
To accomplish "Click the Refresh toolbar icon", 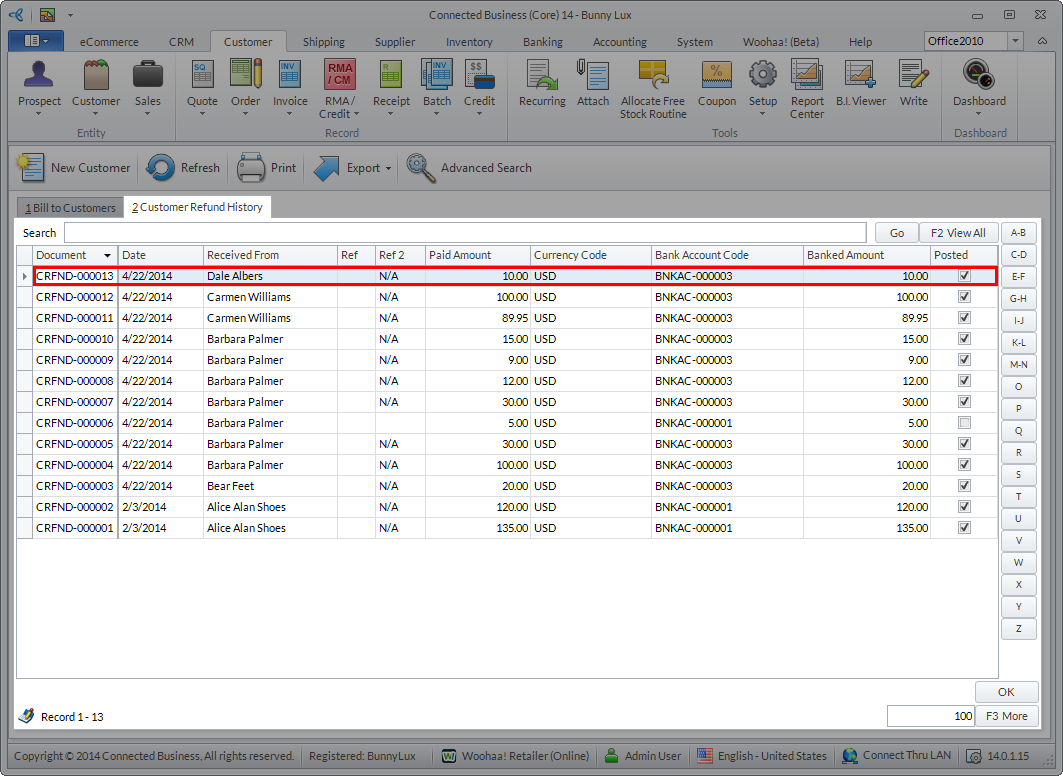I will [x=161, y=168].
